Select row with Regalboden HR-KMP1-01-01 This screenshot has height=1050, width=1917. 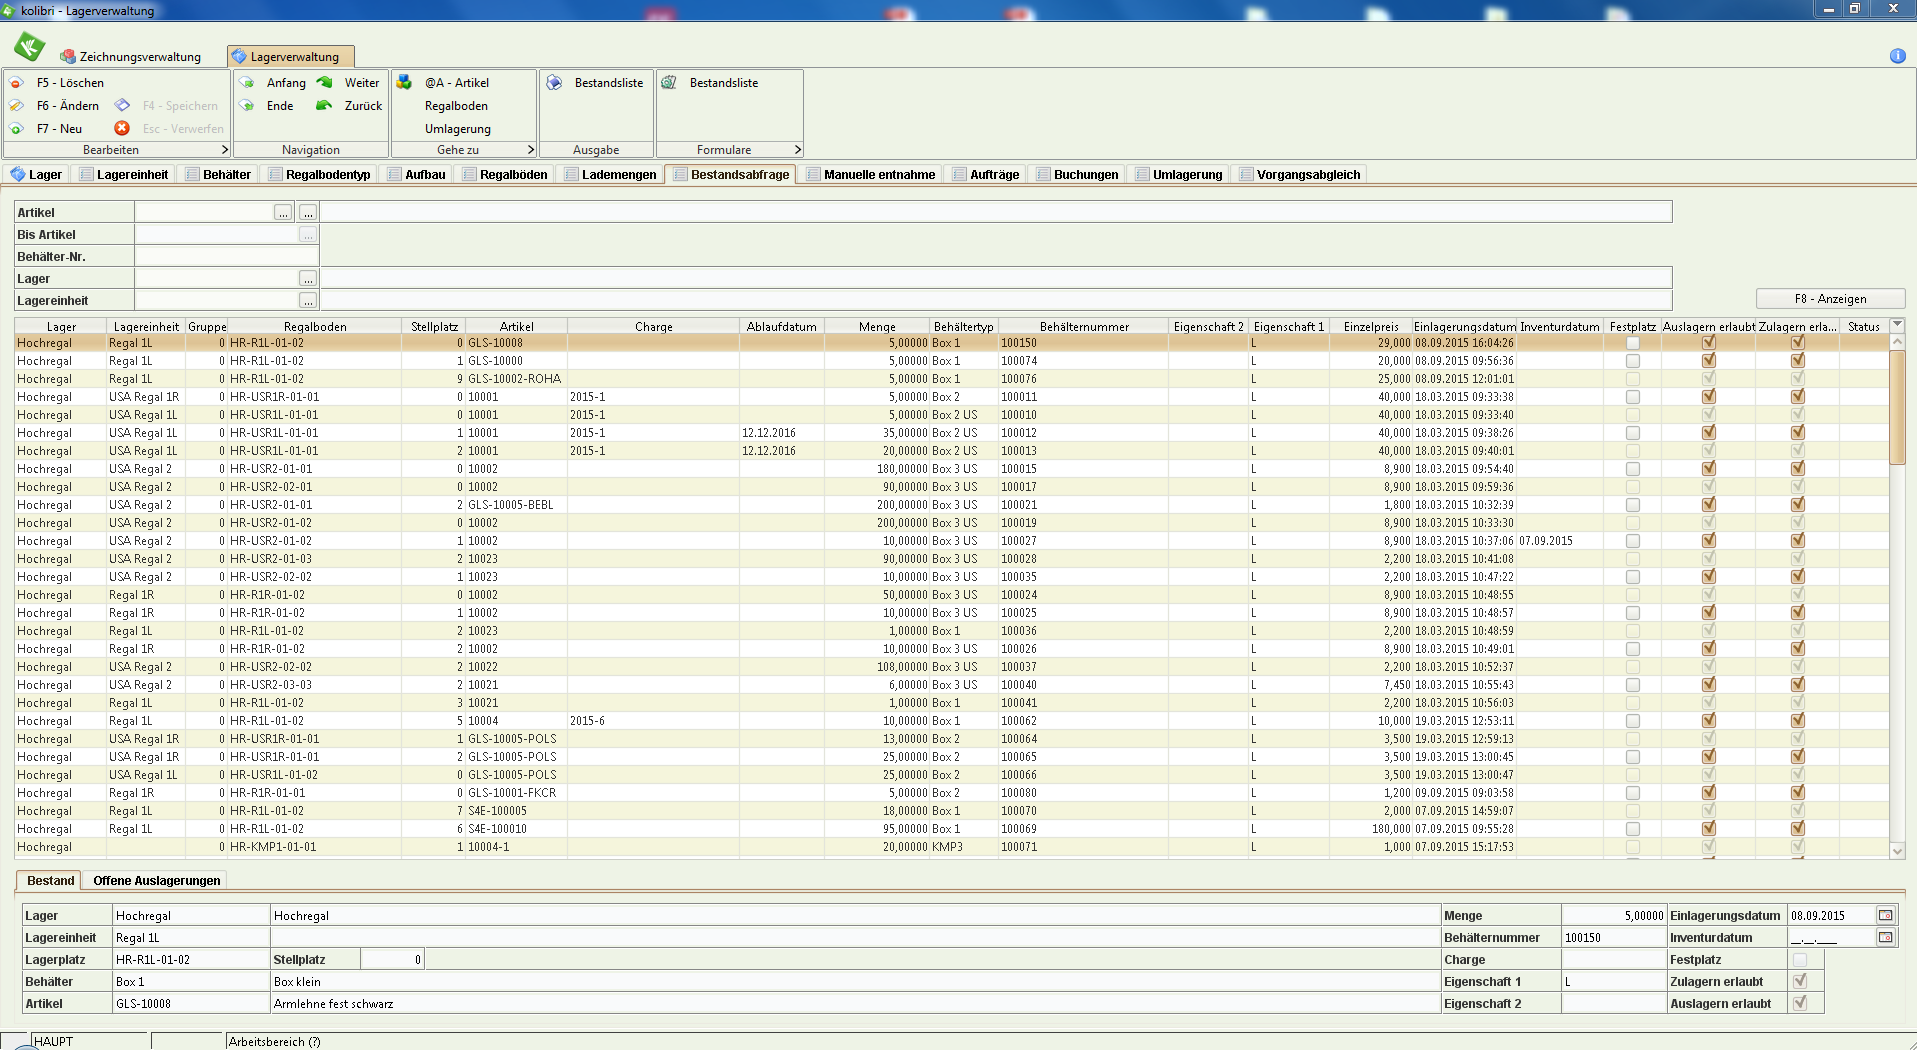click(951, 847)
